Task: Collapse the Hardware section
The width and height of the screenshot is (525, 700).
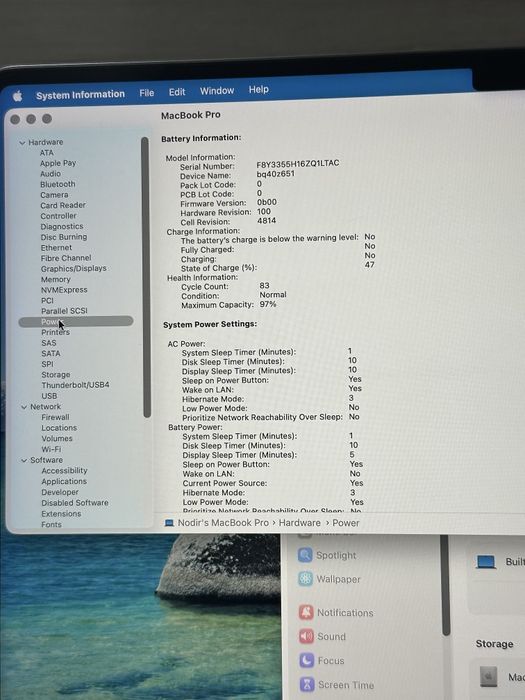Action: 22,143
